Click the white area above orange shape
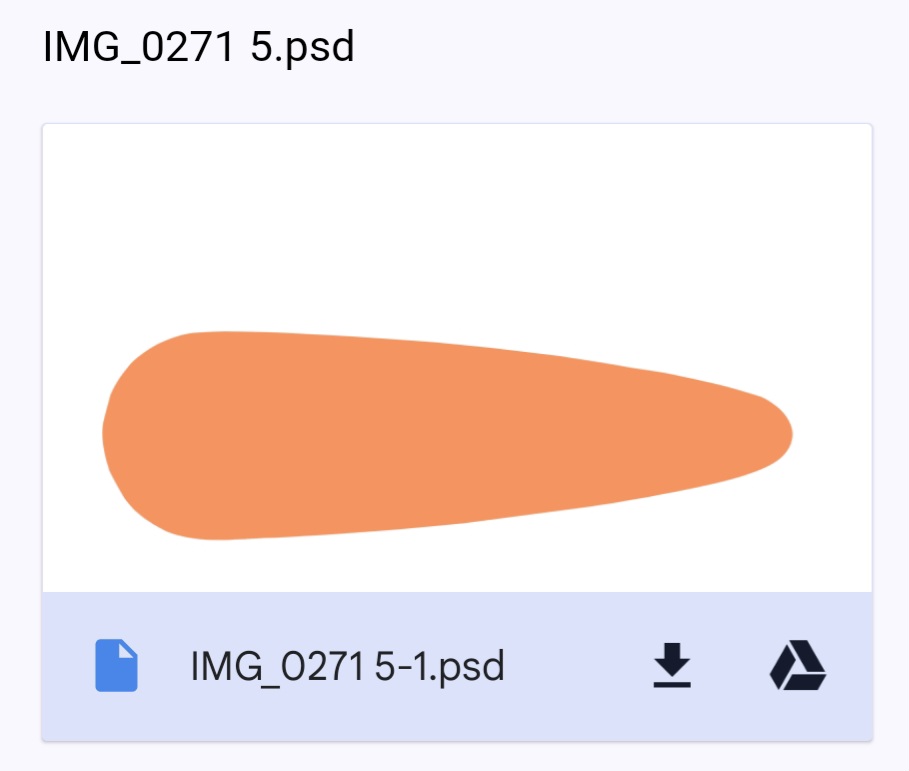 coord(457,226)
